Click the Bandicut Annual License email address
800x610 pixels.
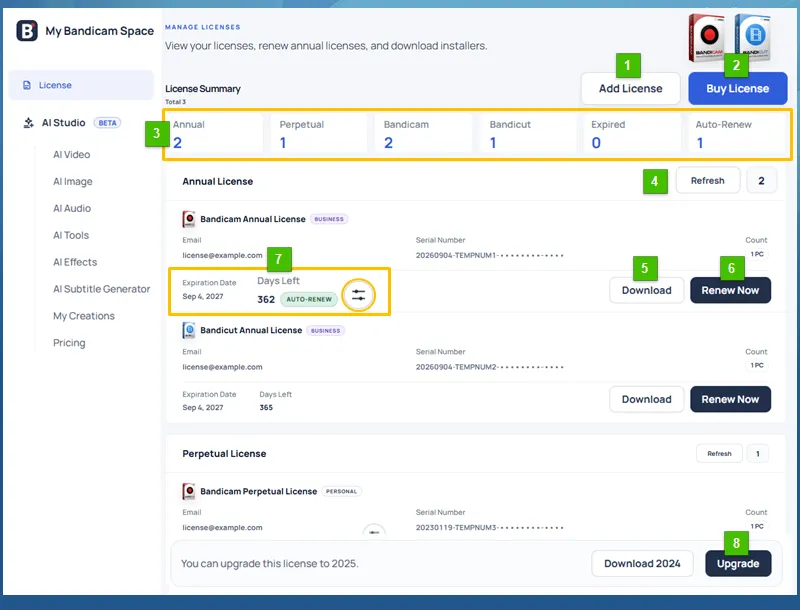[x=222, y=367]
